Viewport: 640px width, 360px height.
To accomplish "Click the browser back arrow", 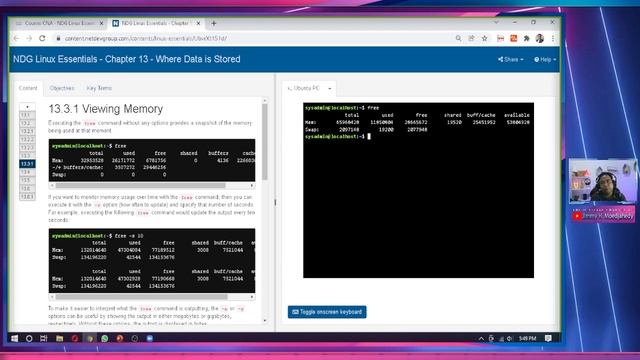I will 16,38.
